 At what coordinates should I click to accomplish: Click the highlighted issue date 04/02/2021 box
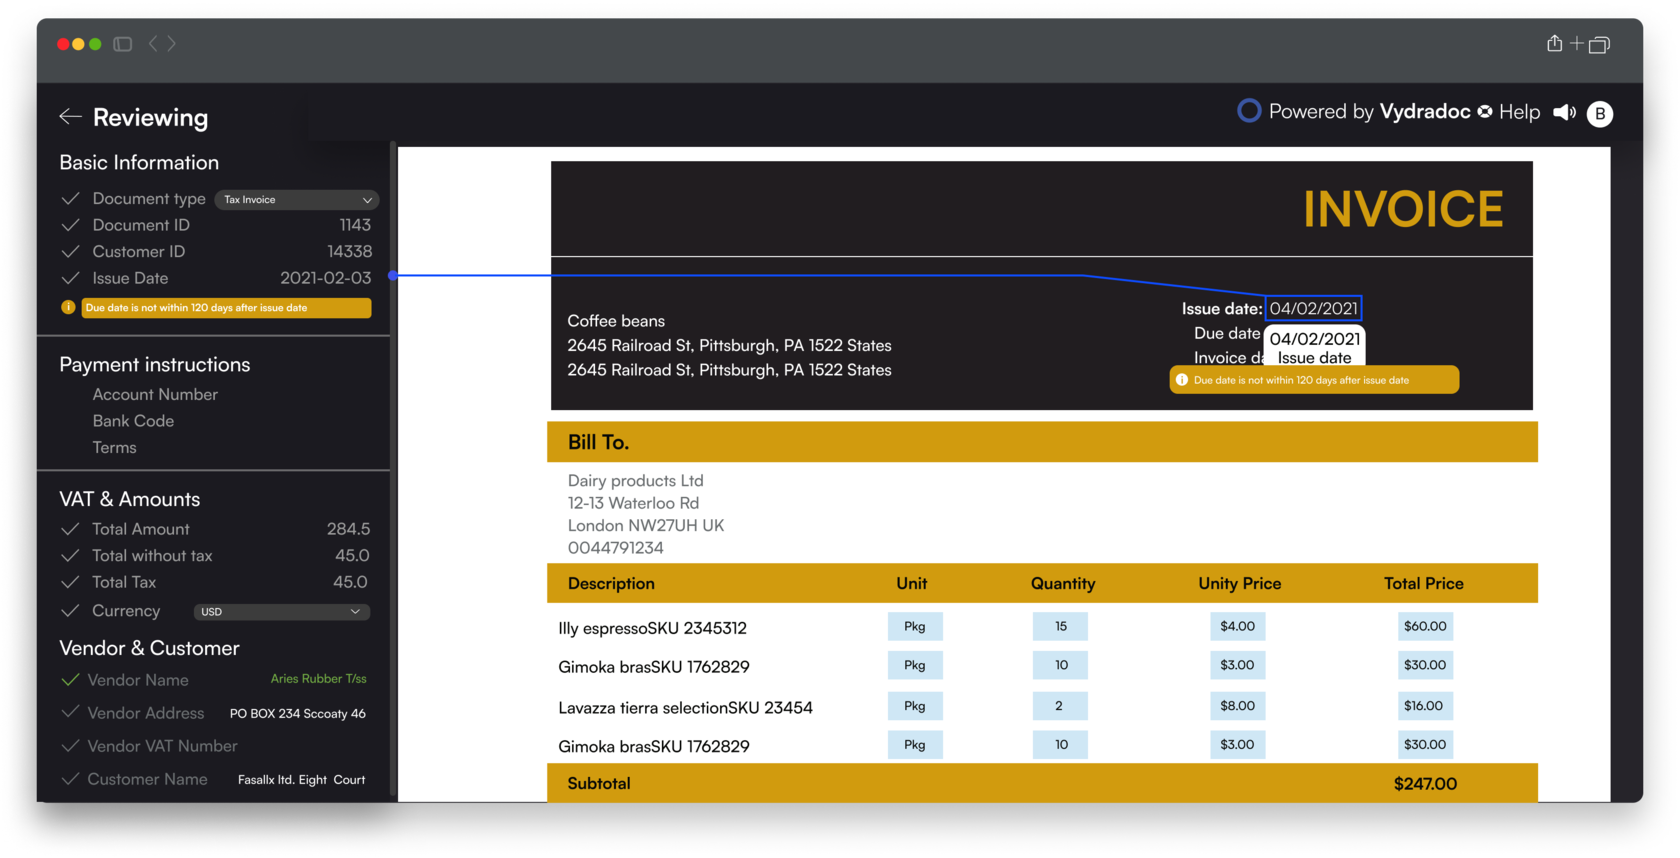(x=1313, y=309)
